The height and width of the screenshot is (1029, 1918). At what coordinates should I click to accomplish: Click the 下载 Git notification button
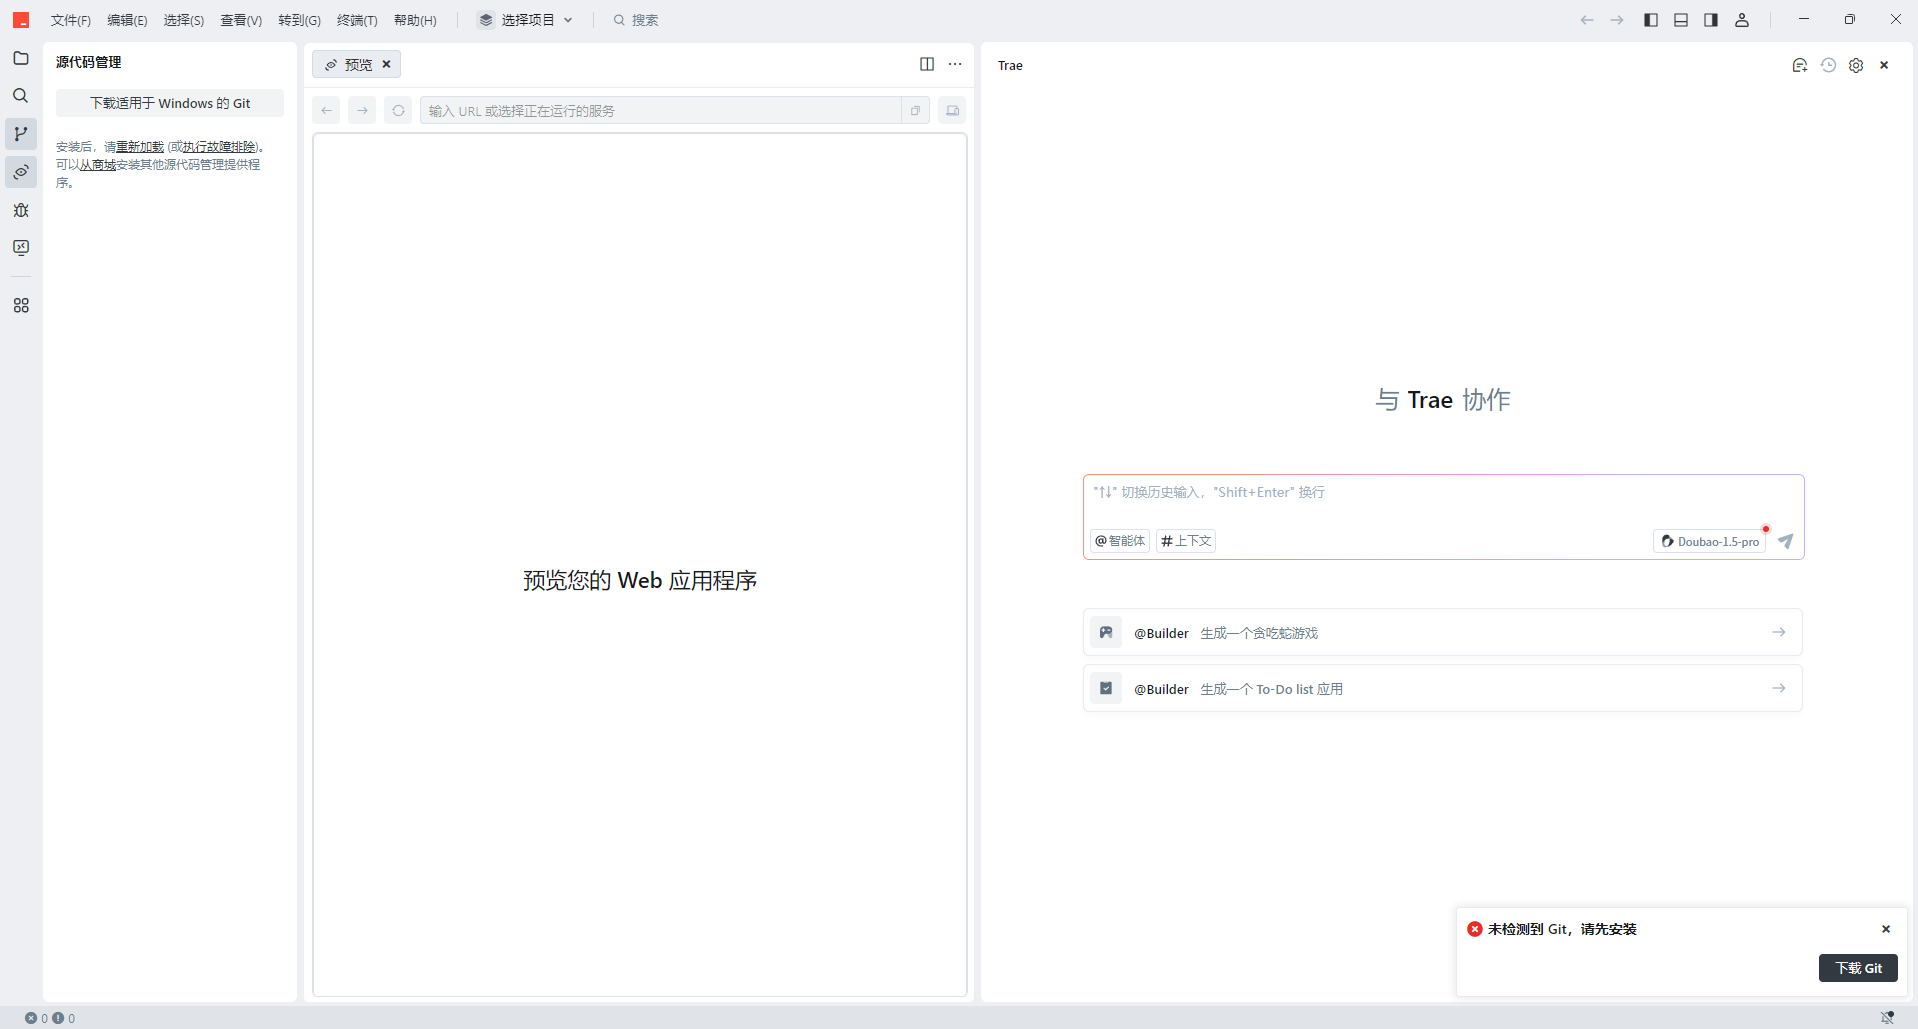[x=1858, y=968]
